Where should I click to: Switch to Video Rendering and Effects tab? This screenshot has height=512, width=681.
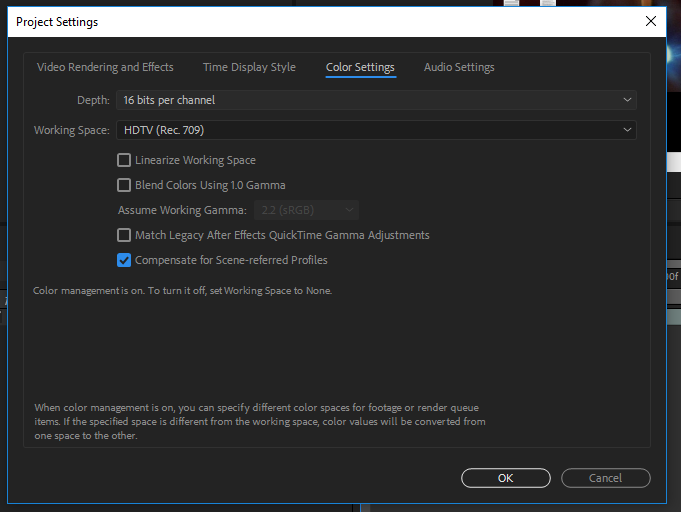coord(105,67)
